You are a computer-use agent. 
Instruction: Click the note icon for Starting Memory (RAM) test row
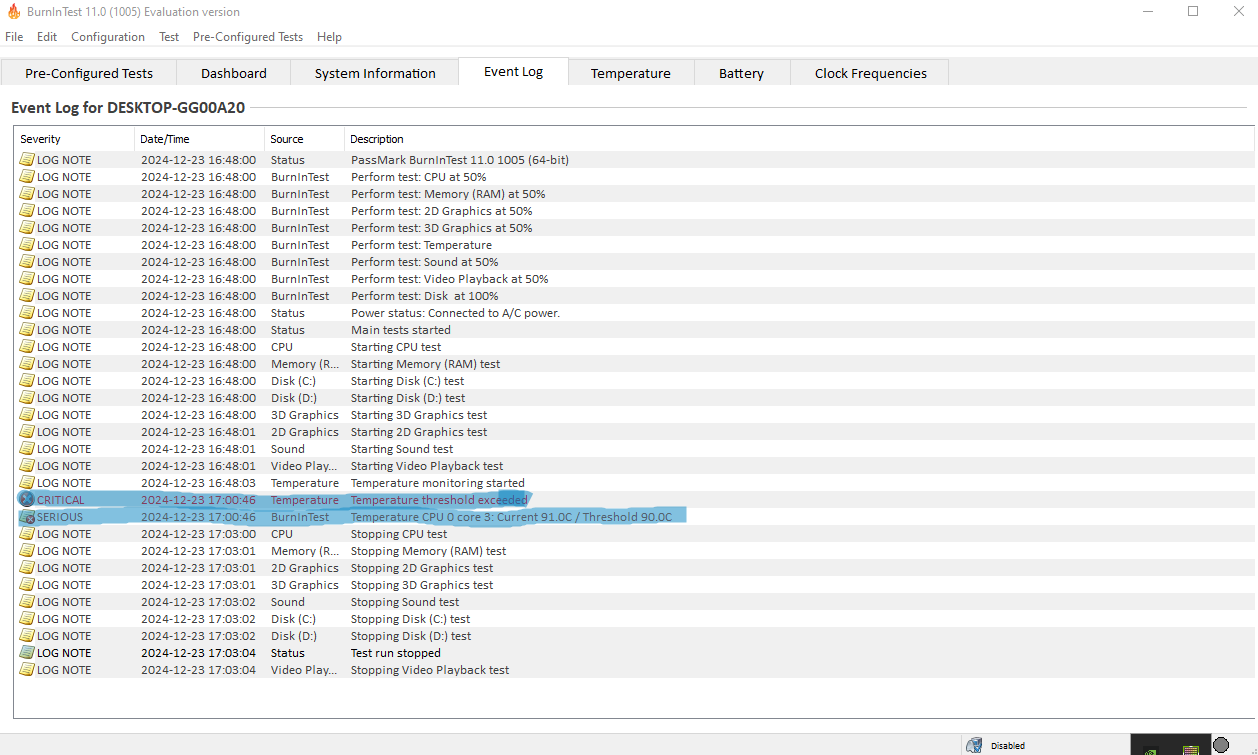coord(27,364)
